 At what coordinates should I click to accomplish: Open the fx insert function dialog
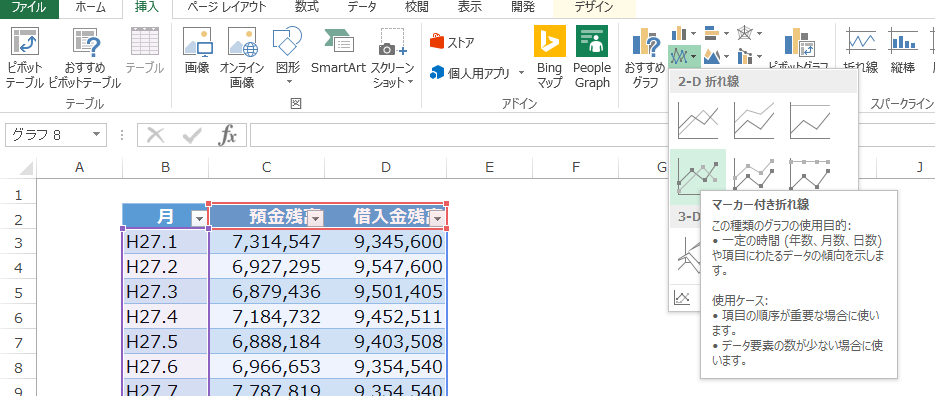[227, 136]
